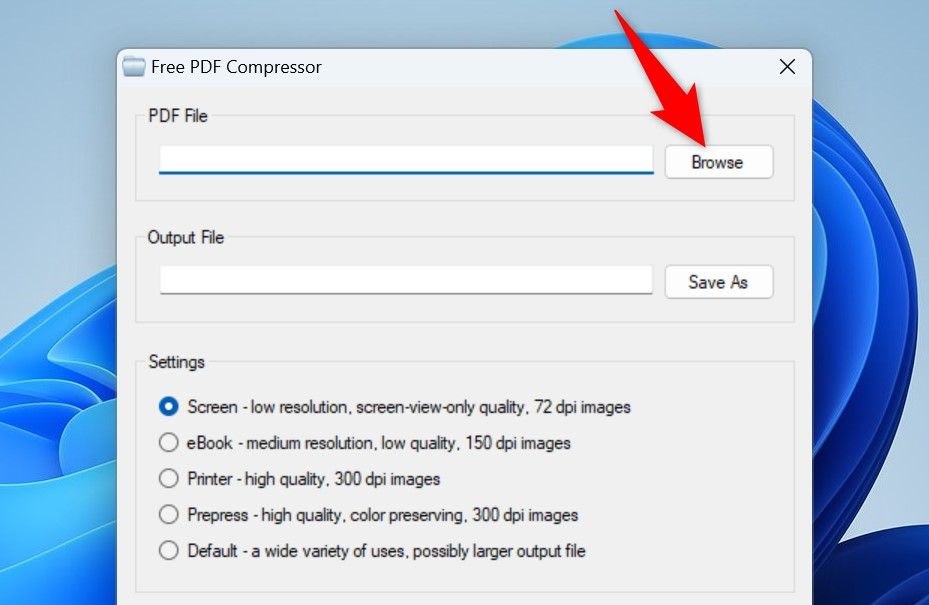The height and width of the screenshot is (605, 929).
Task: Enable the Prepress color preserving option
Action: (168, 515)
